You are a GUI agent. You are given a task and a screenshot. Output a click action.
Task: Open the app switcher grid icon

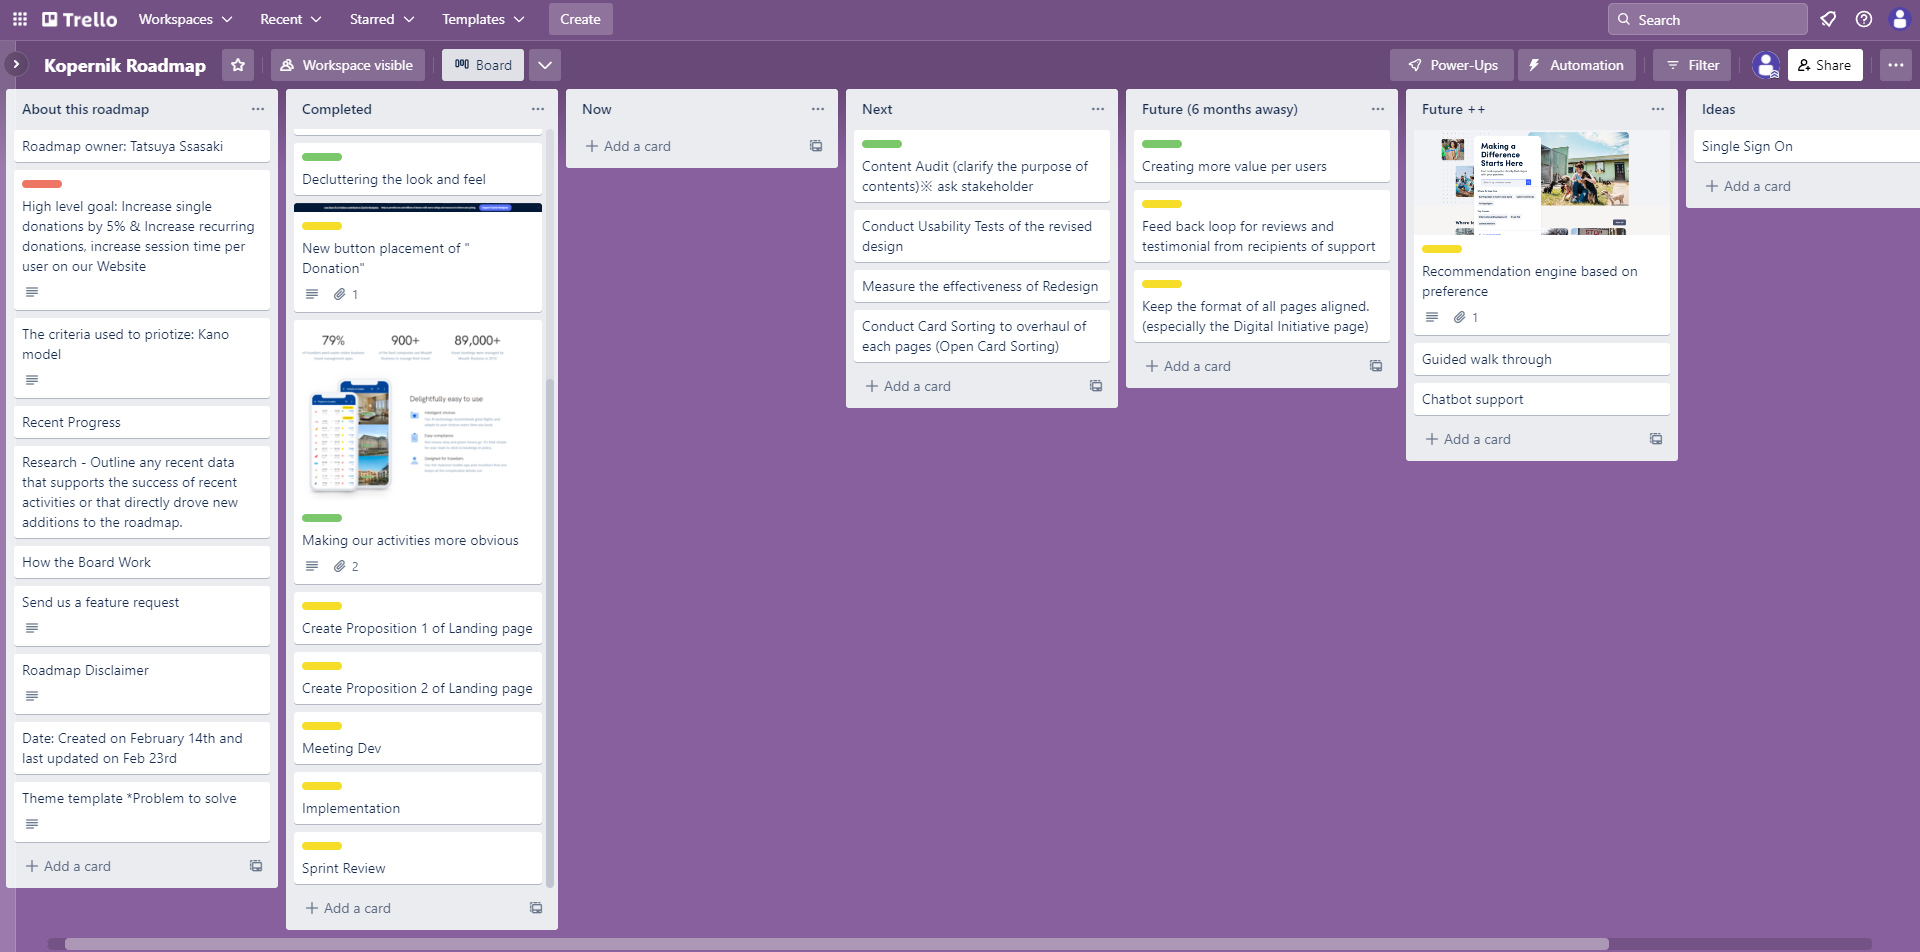pos(19,19)
